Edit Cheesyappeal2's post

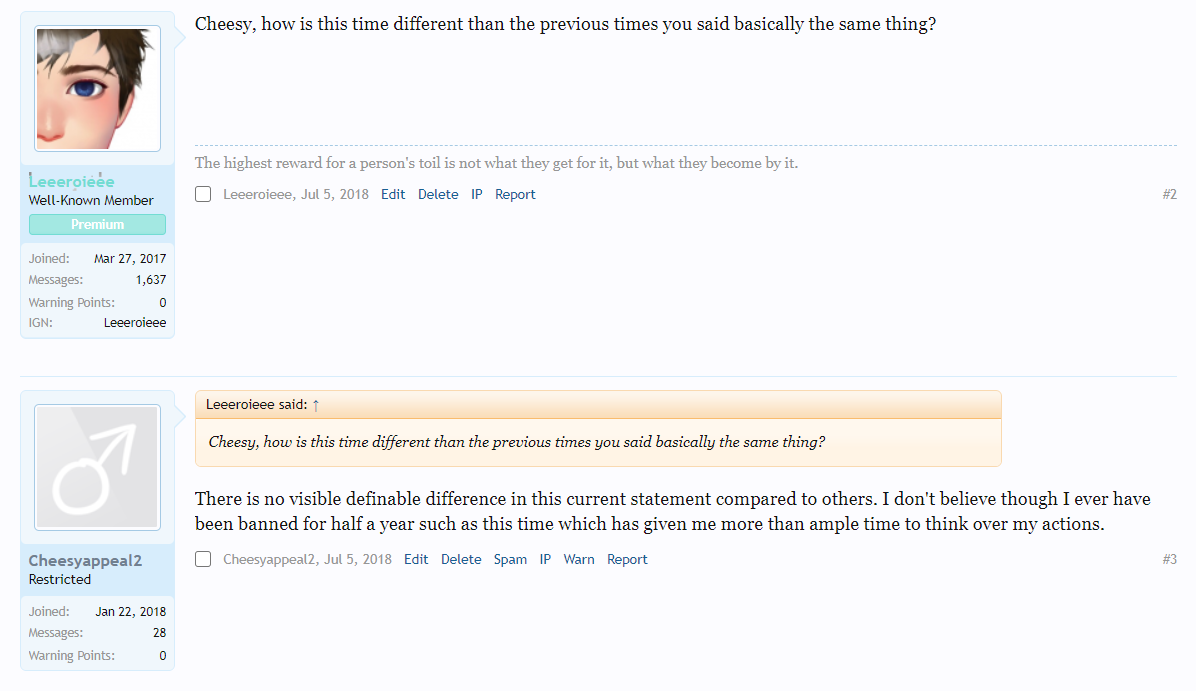coord(416,560)
